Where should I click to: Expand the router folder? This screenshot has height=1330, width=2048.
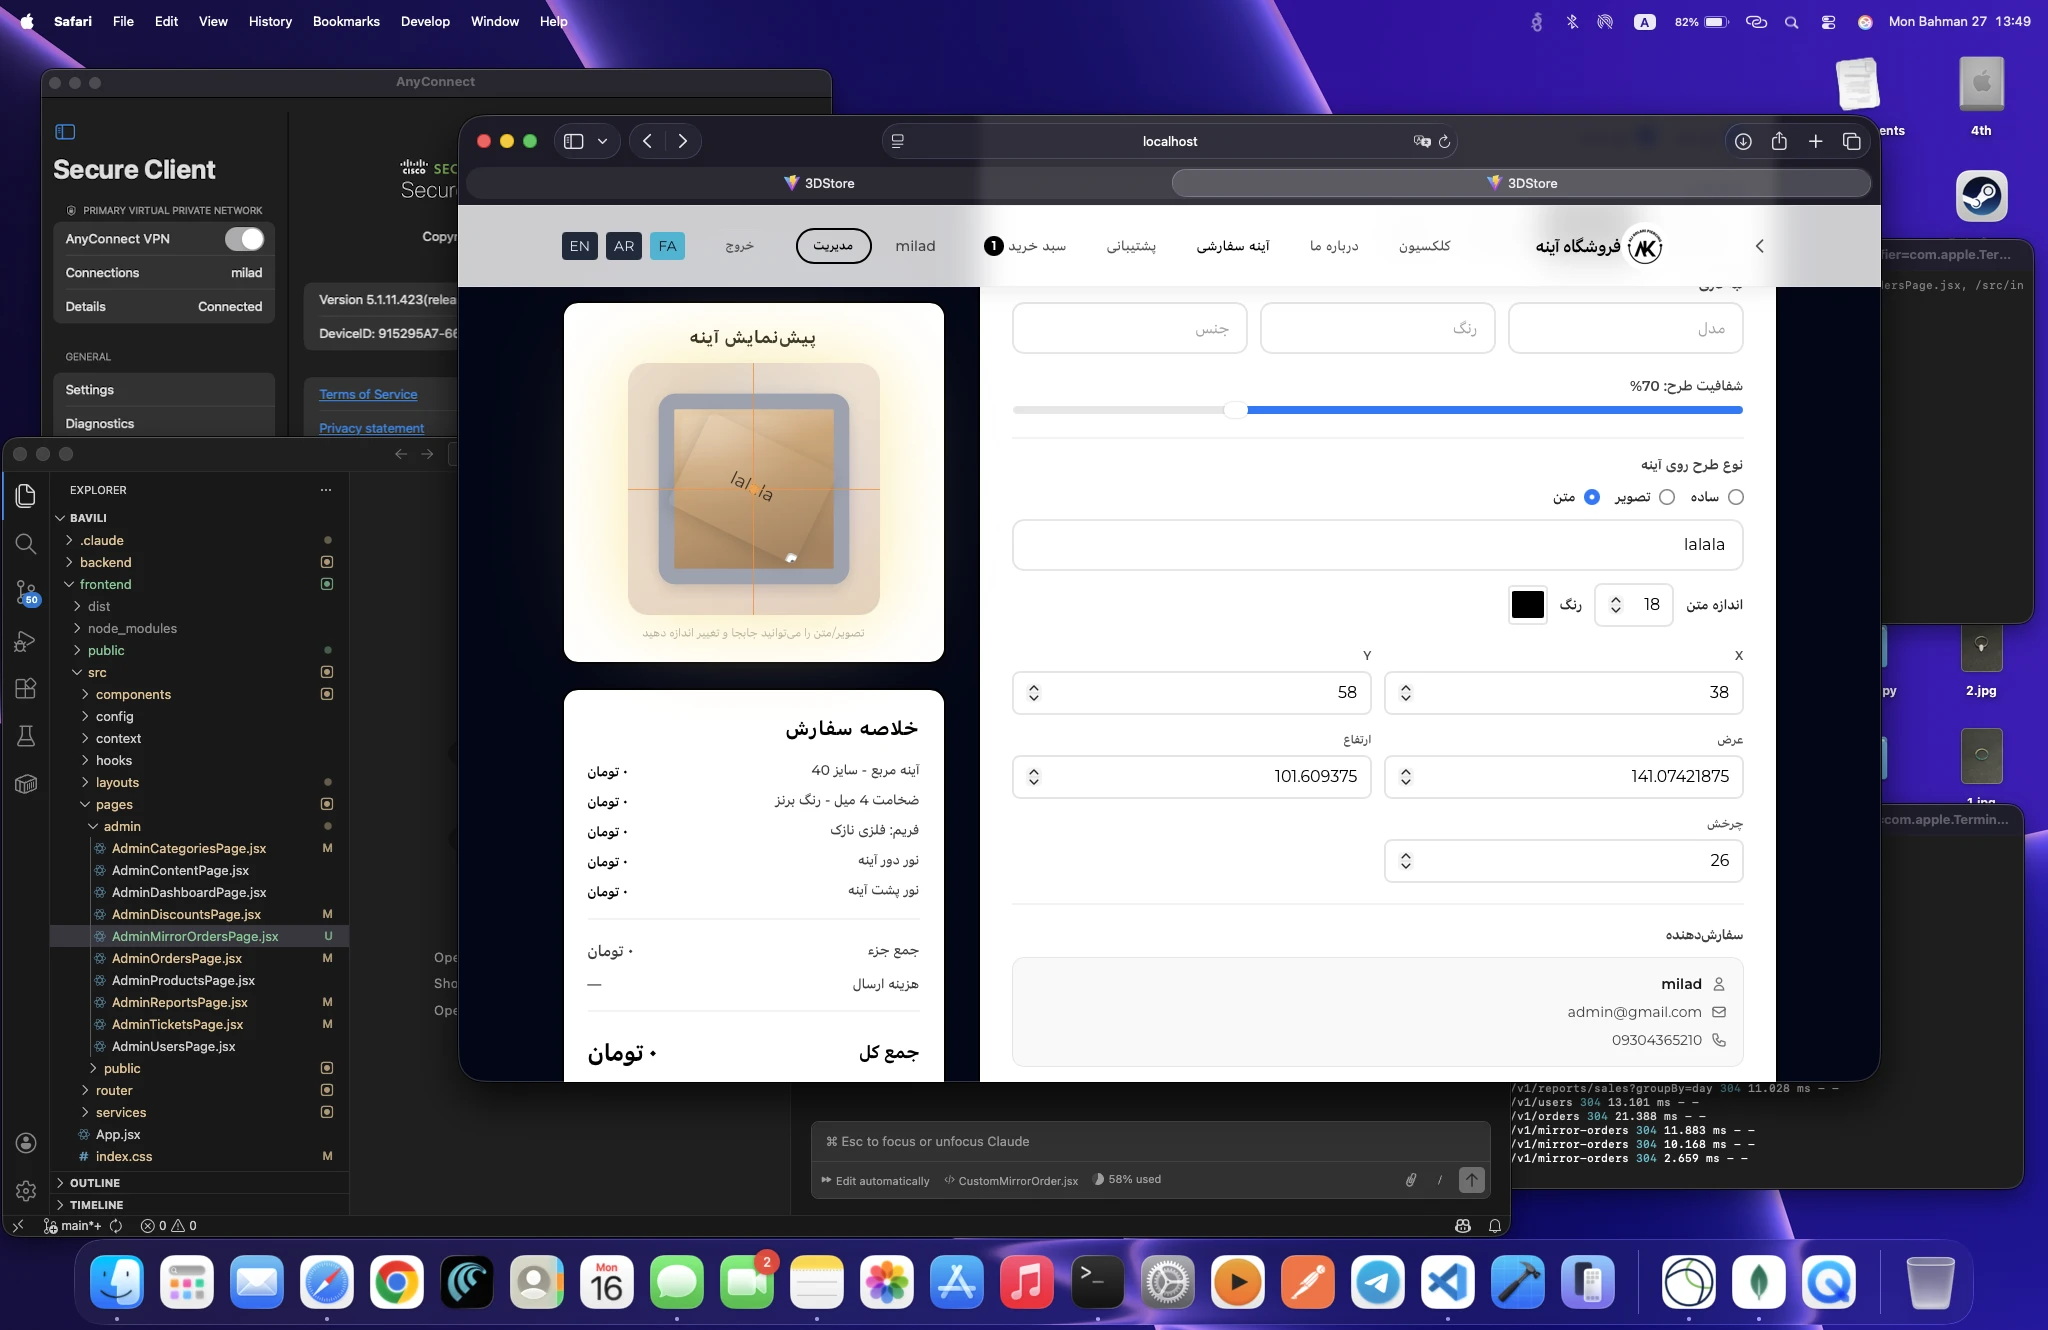113,1090
